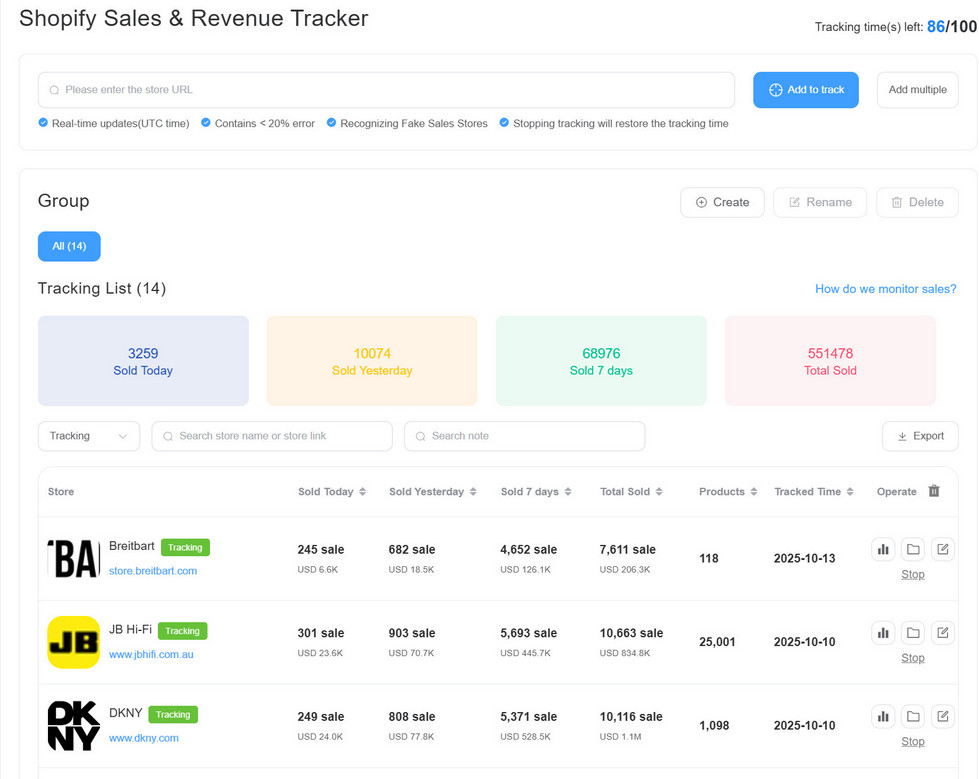
Task: Sort the list by Total Sold
Action: [631, 492]
